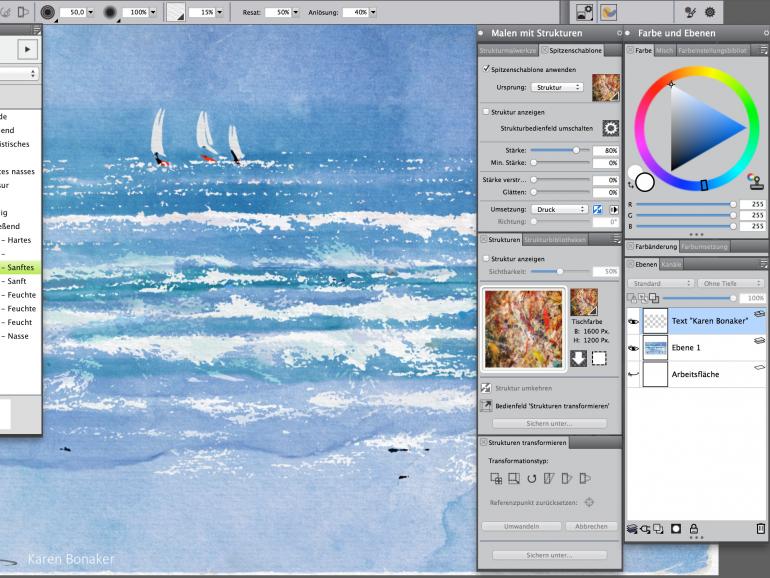Select the Sanftes brush variant in the list
The height and width of the screenshot is (578, 770).
click(x=20, y=267)
